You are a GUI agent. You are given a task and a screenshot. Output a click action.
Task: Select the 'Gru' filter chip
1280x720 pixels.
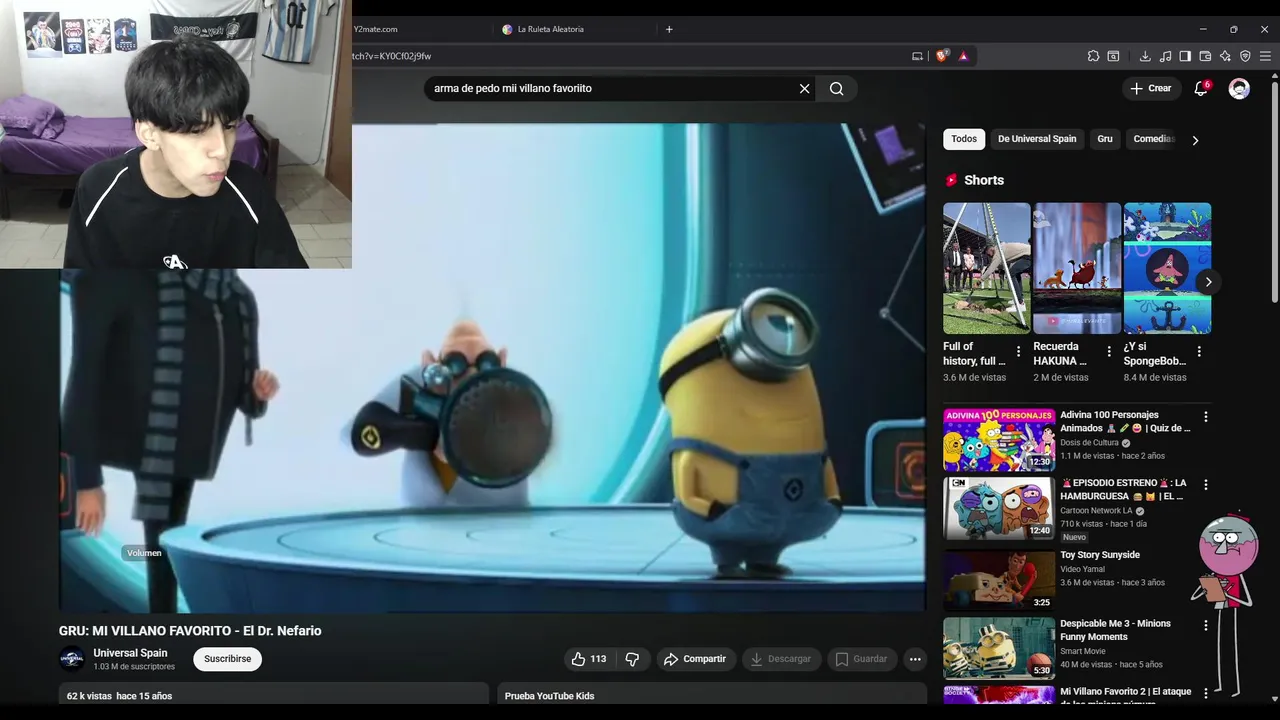click(x=1105, y=139)
